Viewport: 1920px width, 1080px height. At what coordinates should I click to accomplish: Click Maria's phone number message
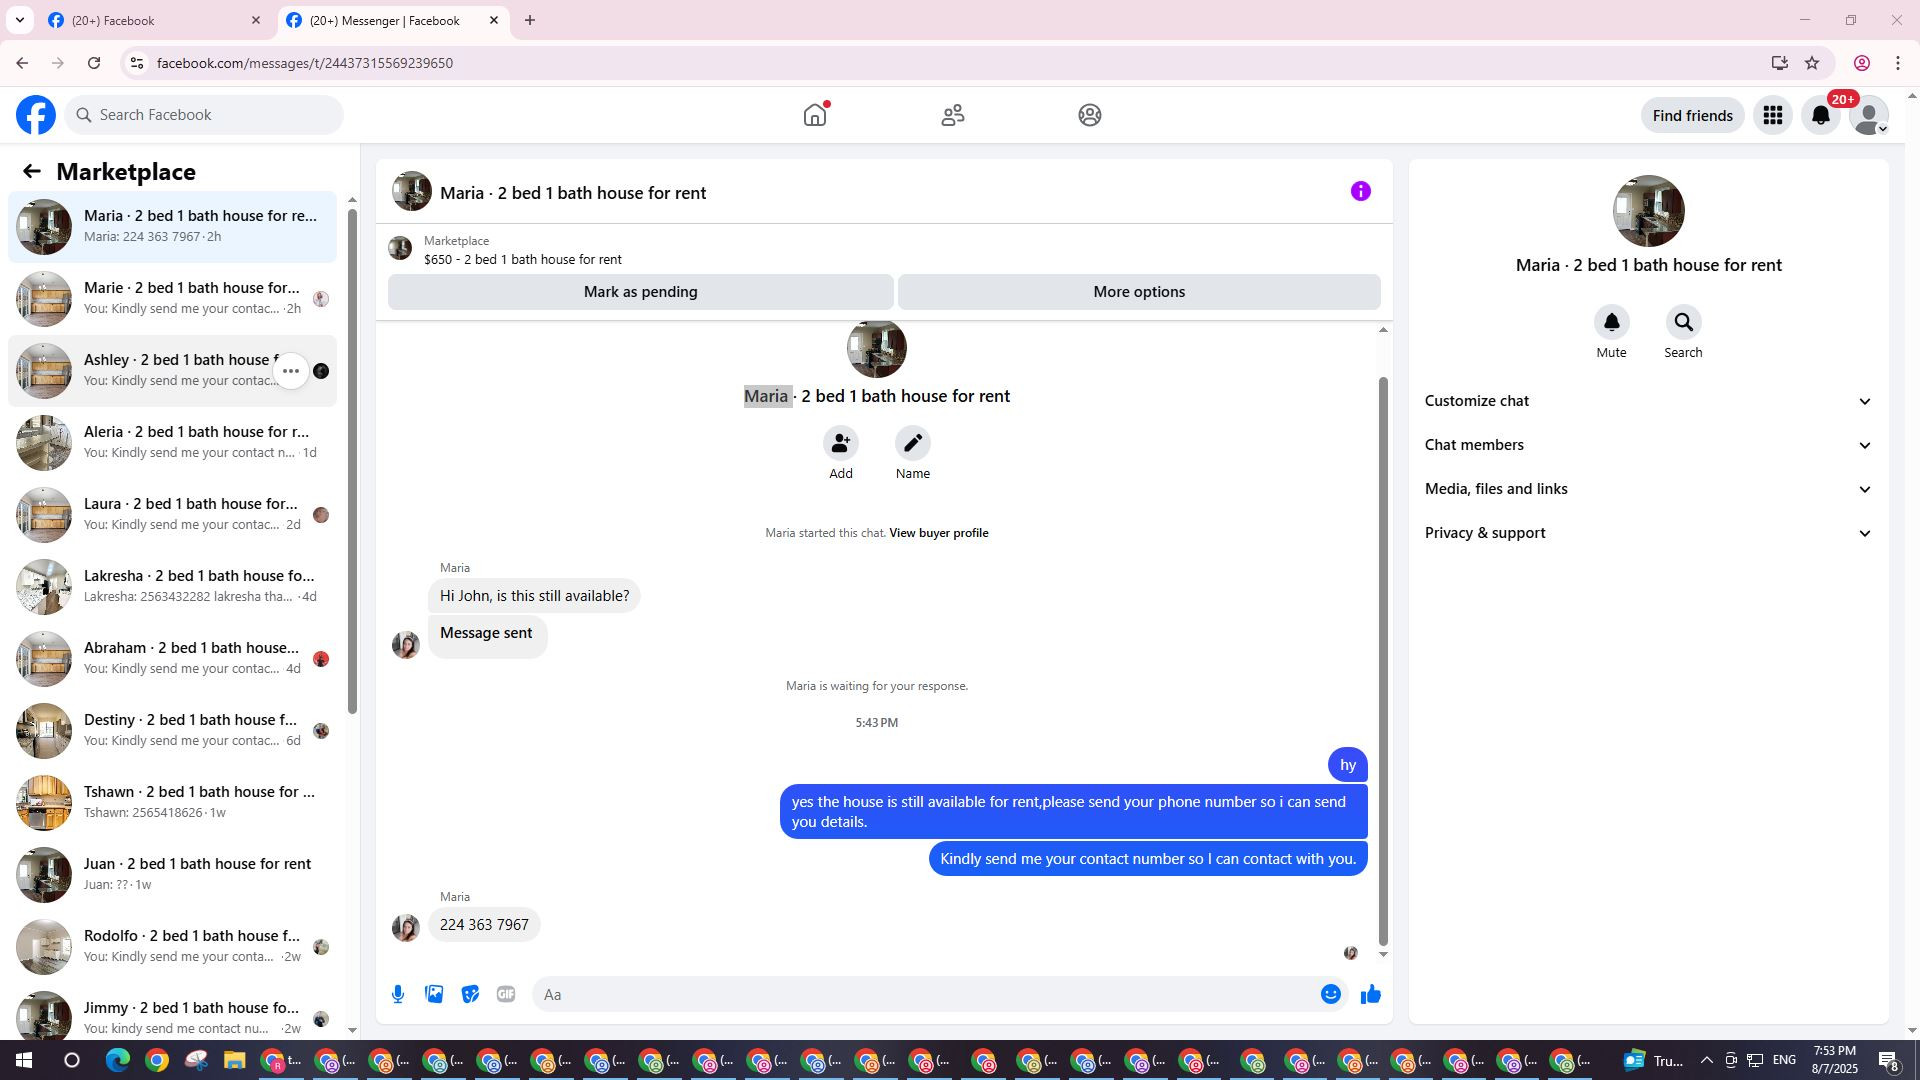point(484,925)
